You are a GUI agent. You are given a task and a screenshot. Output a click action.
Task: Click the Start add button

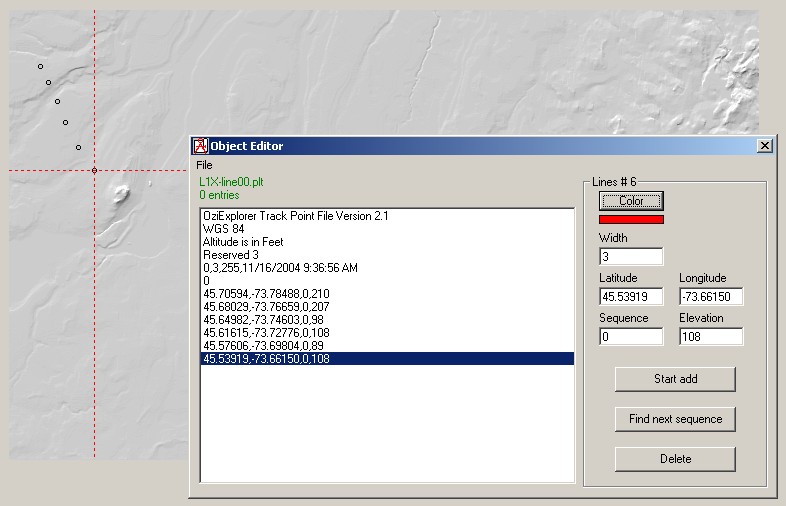pos(675,379)
